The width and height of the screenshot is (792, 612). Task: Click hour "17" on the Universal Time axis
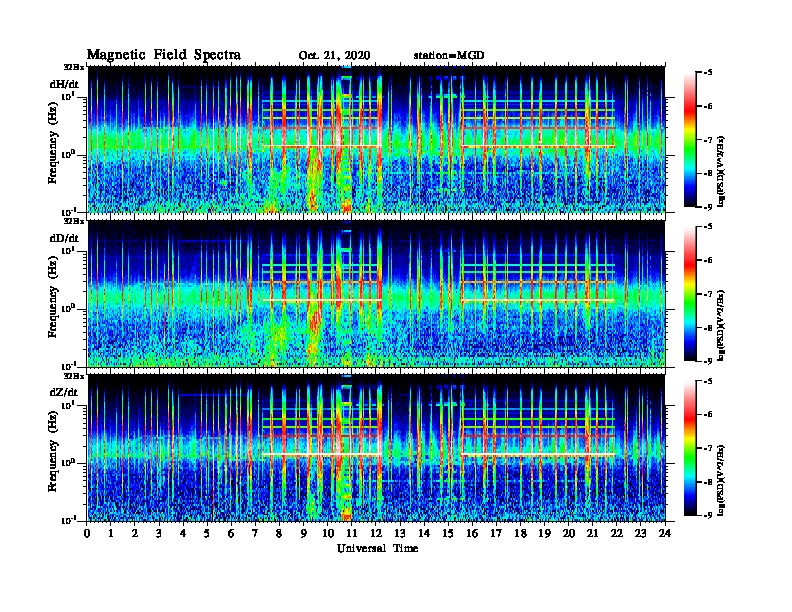[496, 533]
